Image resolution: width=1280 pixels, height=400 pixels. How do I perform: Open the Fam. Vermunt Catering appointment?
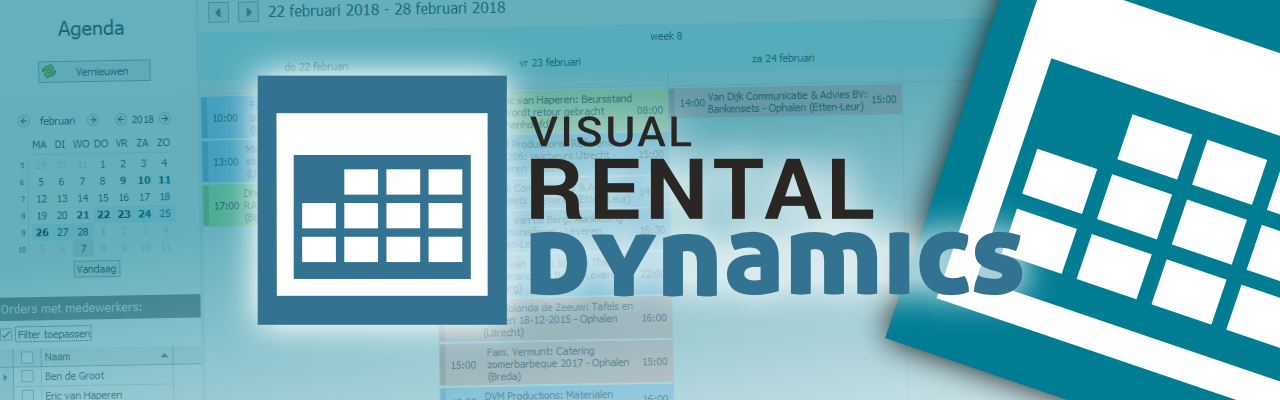(556, 364)
